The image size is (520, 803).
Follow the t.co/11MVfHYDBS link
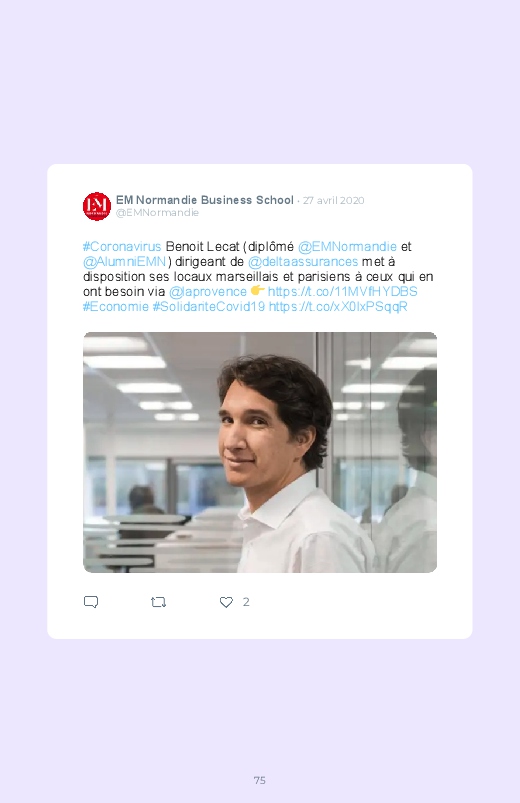click(x=342, y=292)
